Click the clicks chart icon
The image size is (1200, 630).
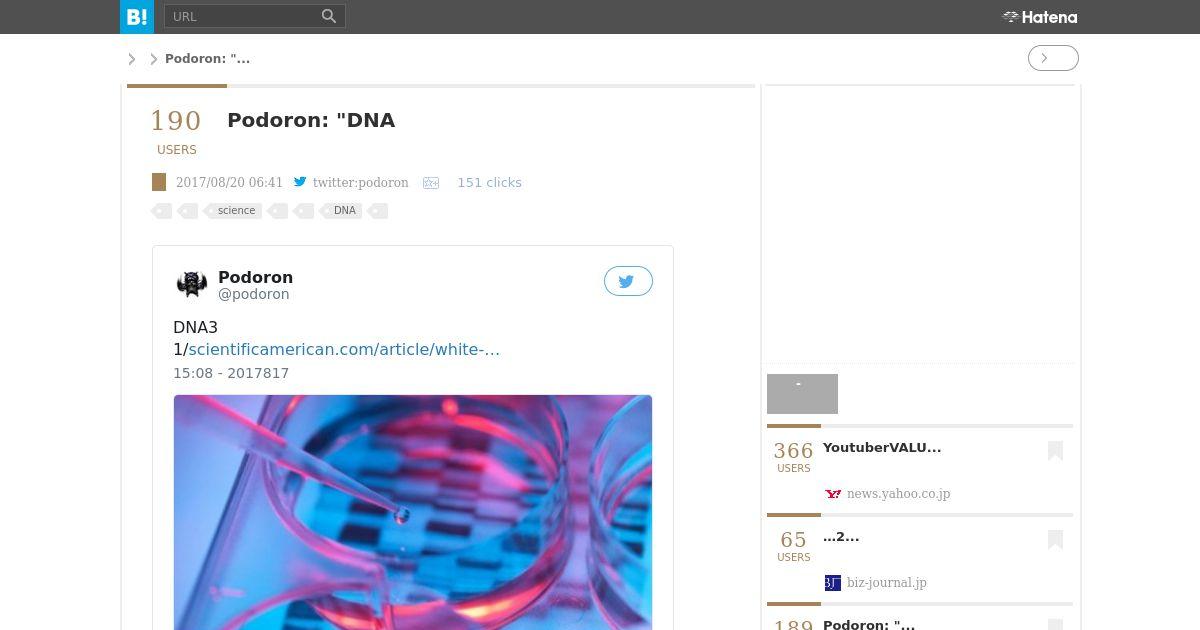pos(431,183)
